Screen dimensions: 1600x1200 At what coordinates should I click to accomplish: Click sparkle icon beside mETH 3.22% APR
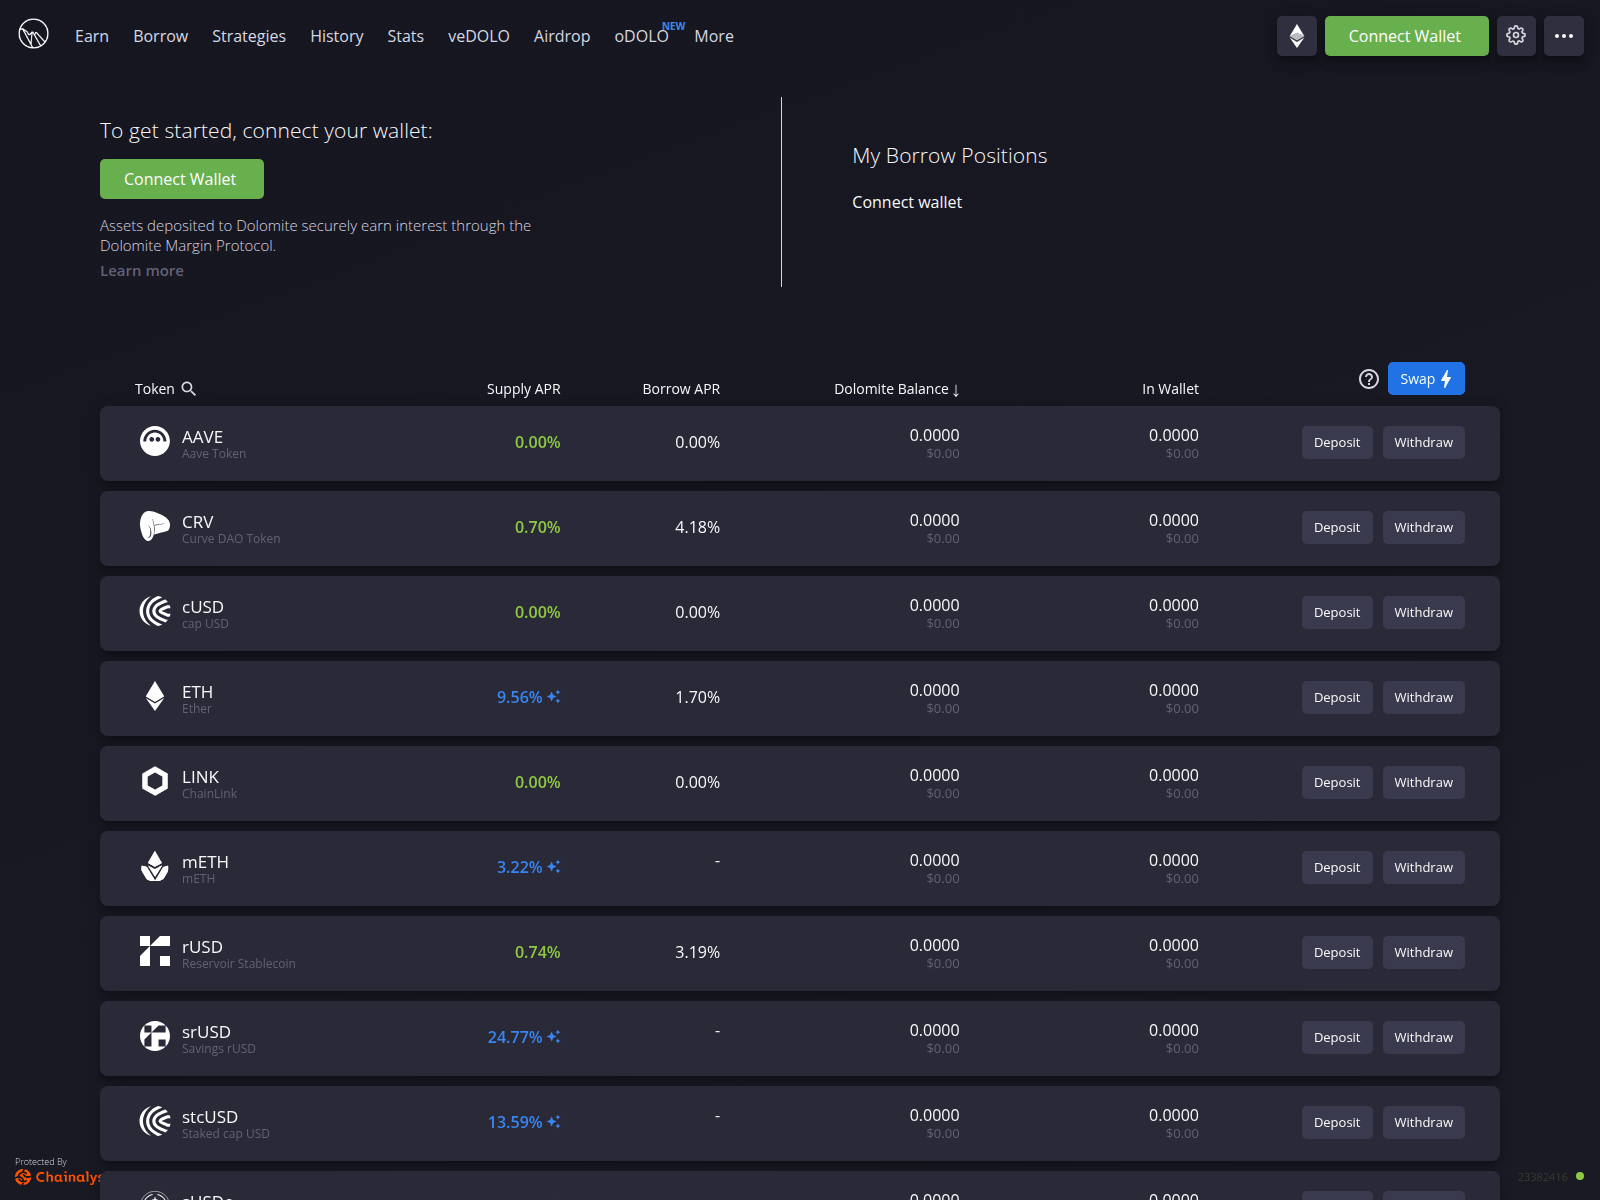554,867
